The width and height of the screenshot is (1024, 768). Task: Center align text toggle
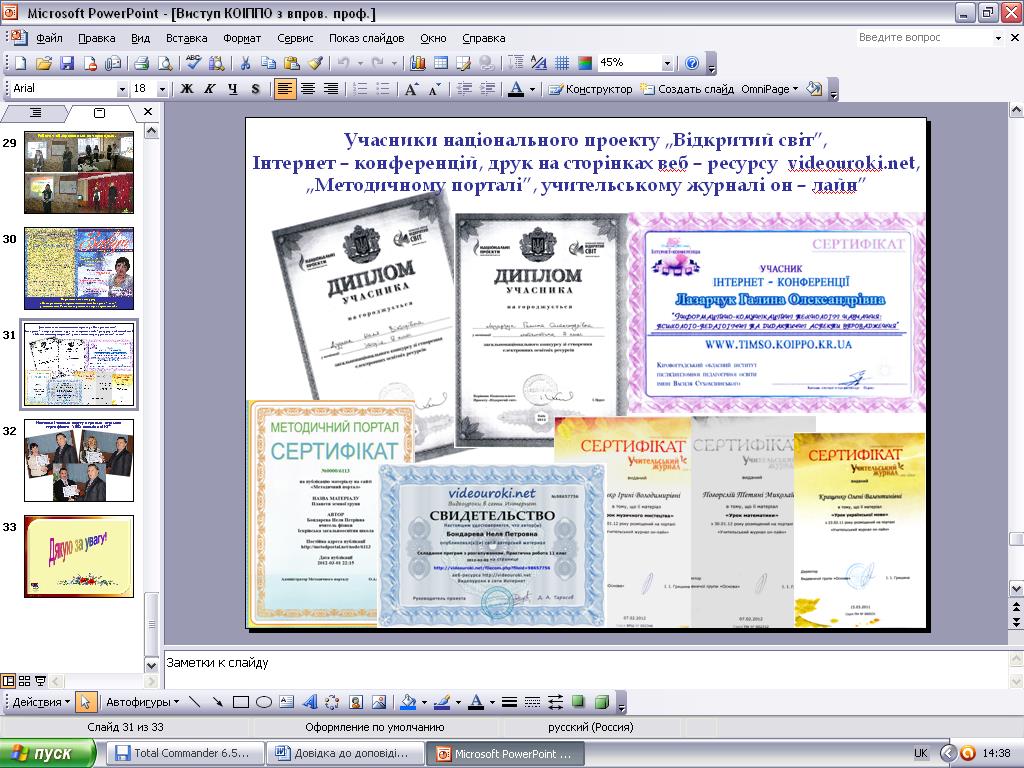(x=308, y=89)
